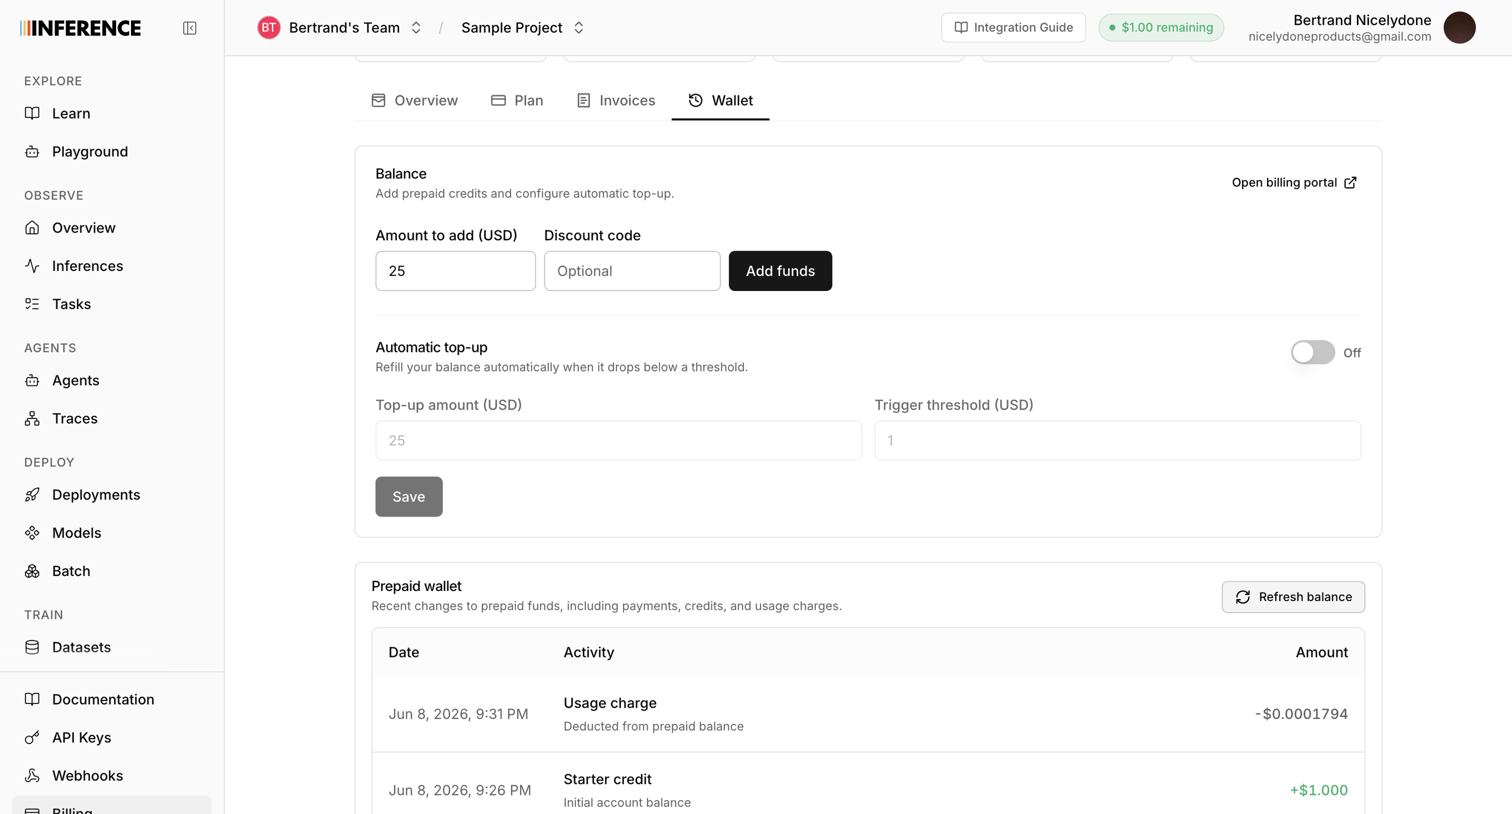The height and width of the screenshot is (814, 1512).
Task: Switch to the Invoices tab
Action: [616, 100]
